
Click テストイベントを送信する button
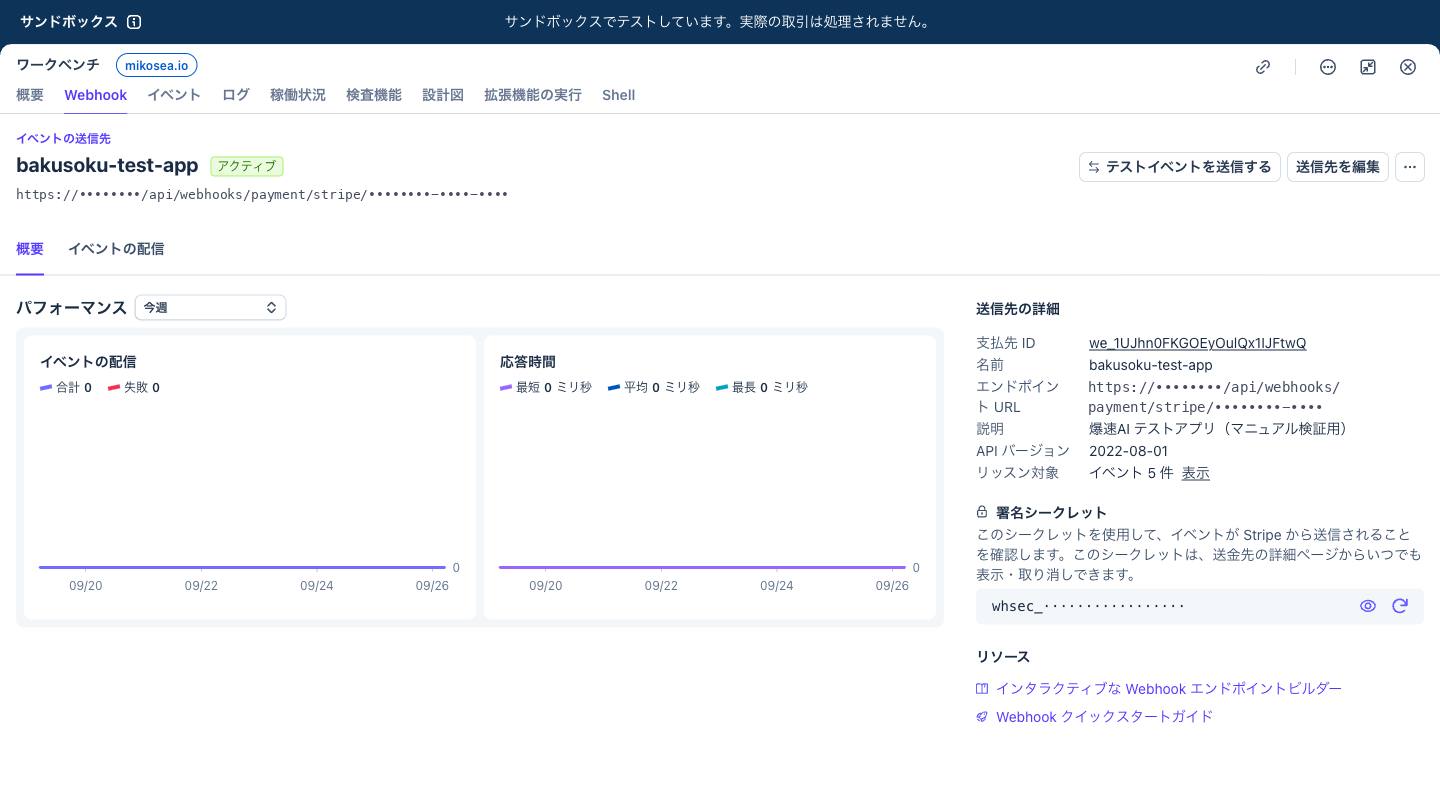pos(1180,167)
